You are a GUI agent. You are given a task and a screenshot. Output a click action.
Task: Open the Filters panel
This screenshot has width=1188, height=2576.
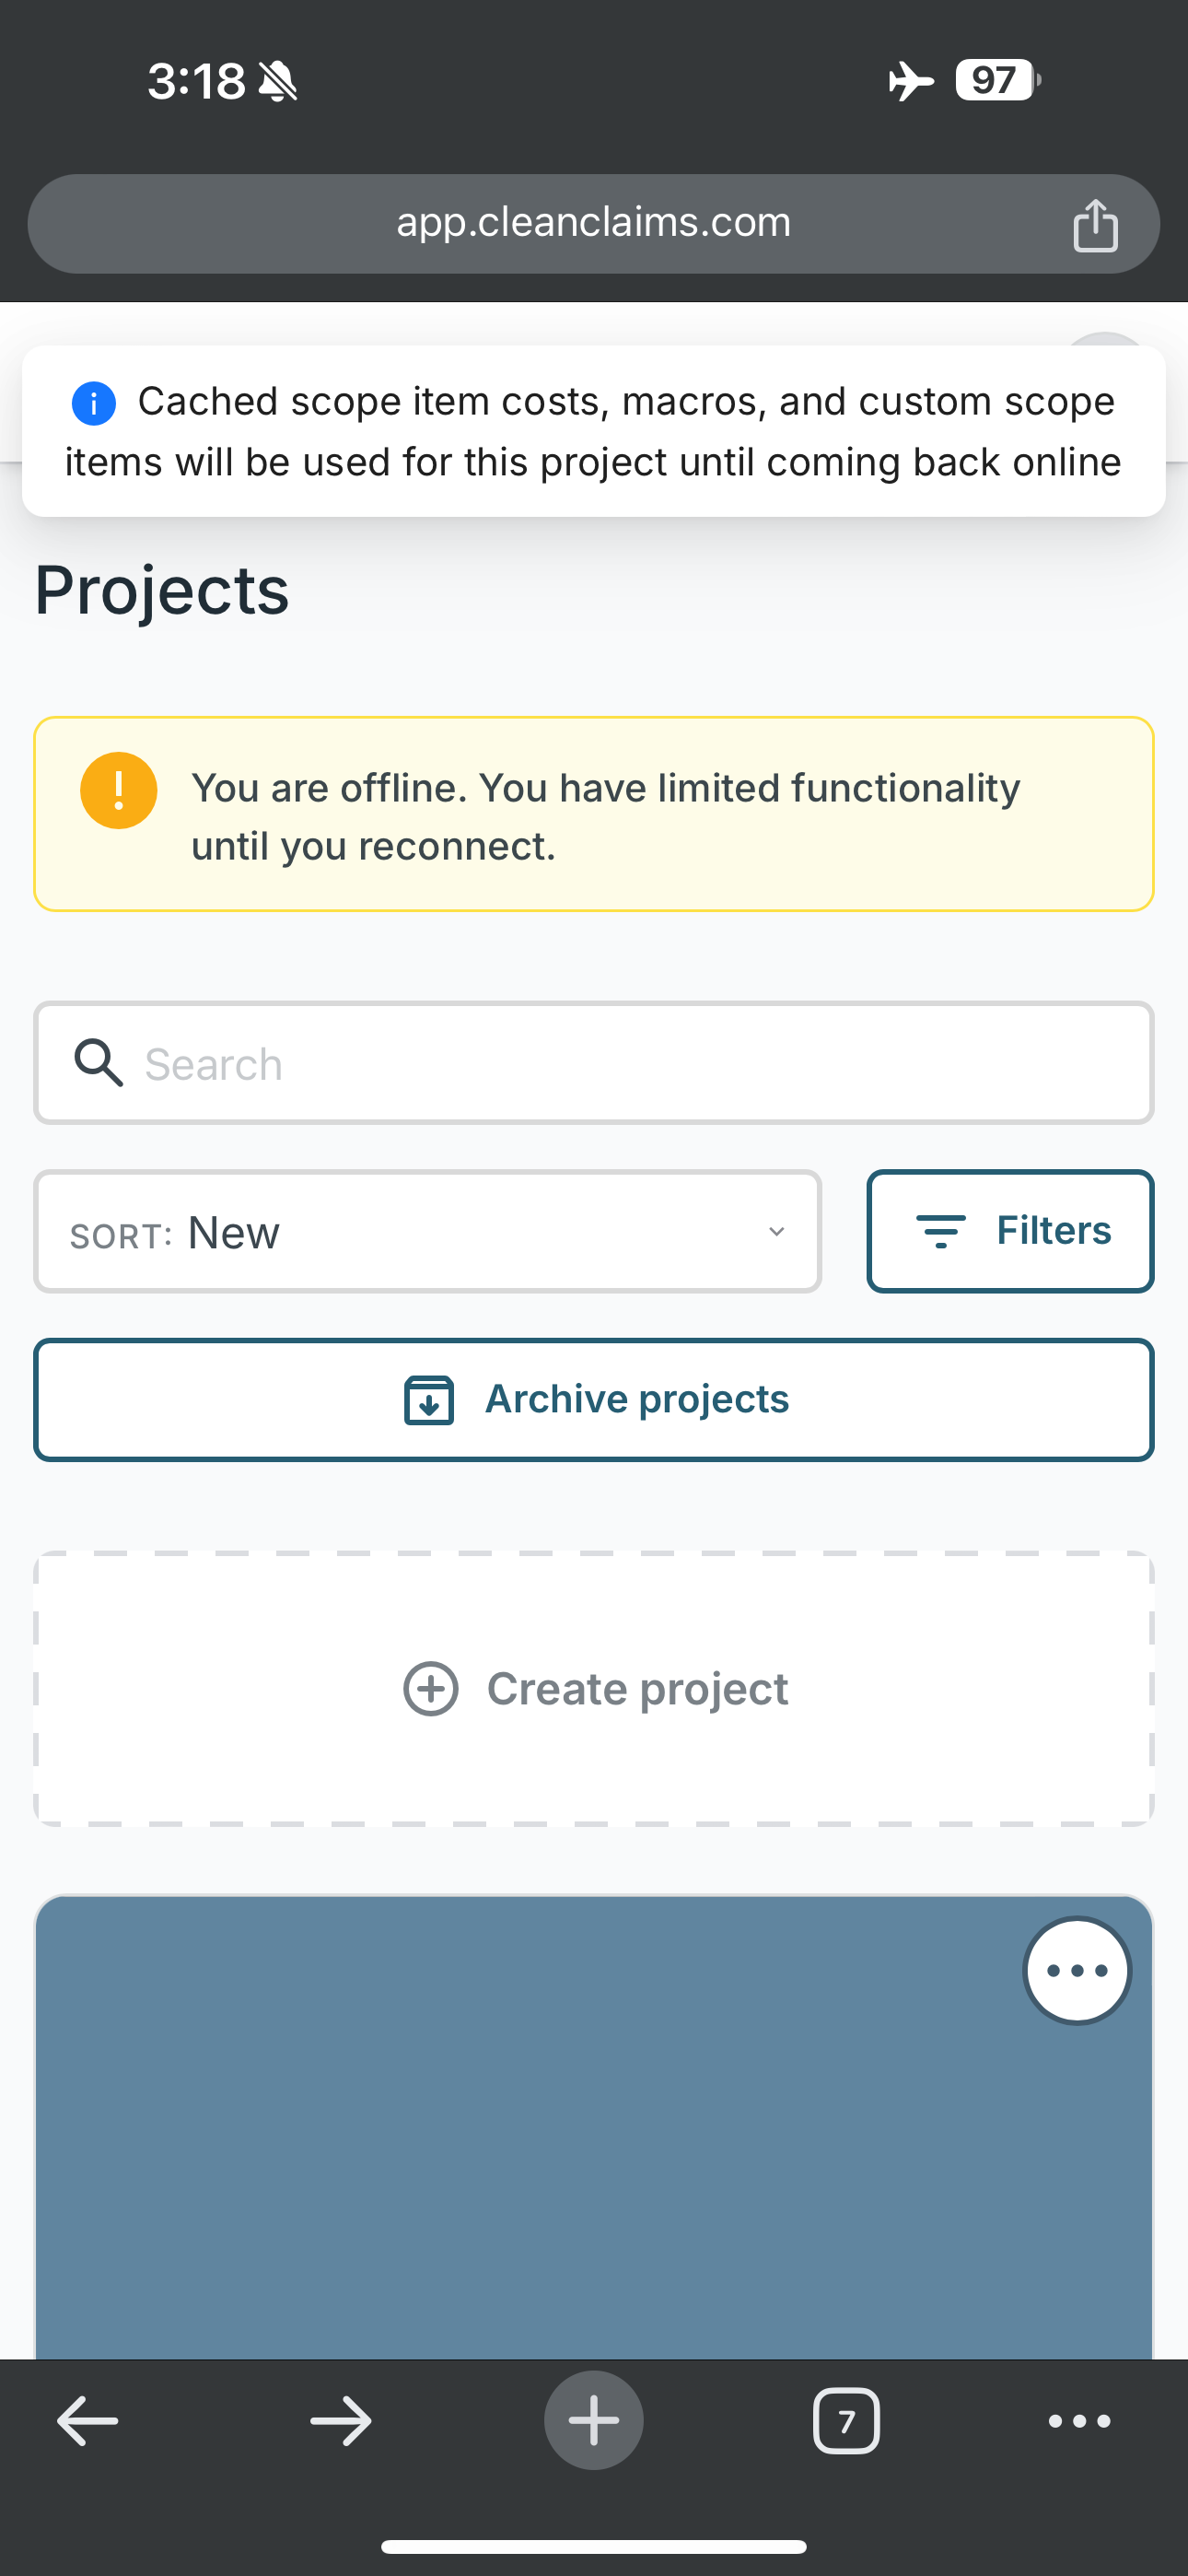(1010, 1231)
